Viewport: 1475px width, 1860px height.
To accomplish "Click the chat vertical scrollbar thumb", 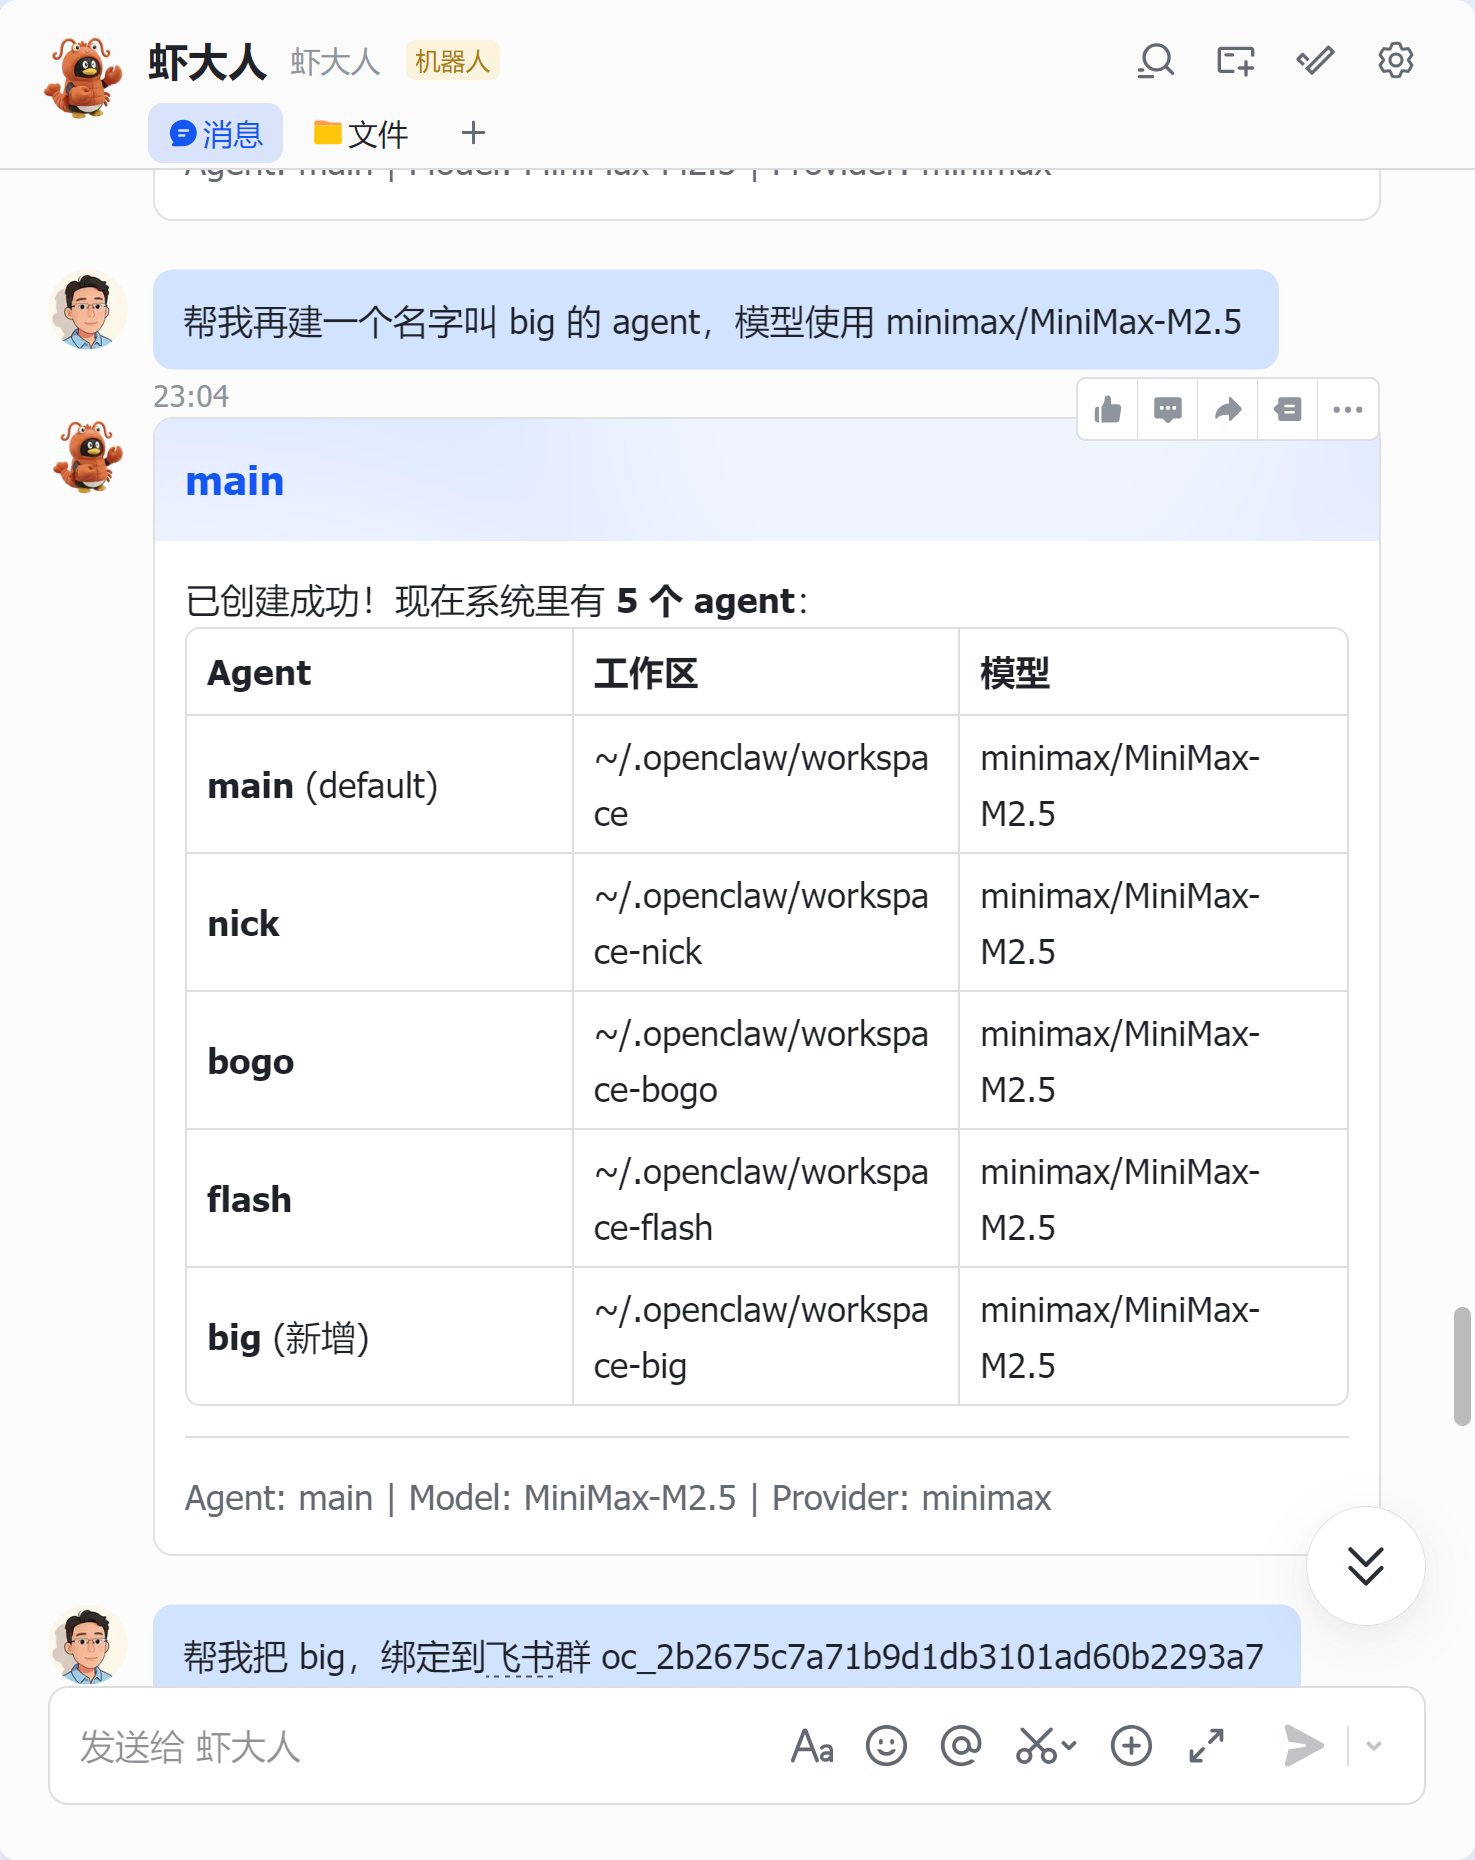I will 1462,1365.
